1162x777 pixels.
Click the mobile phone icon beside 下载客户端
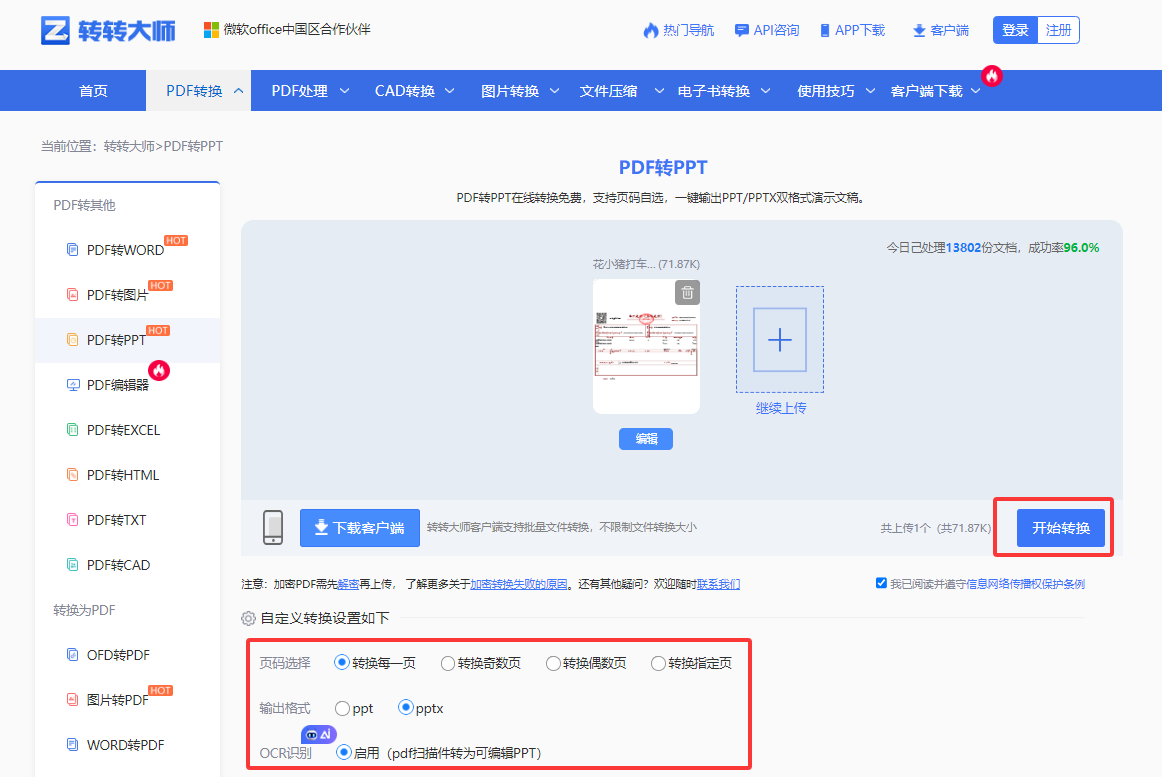pyautogui.click(x=273, y=527)
